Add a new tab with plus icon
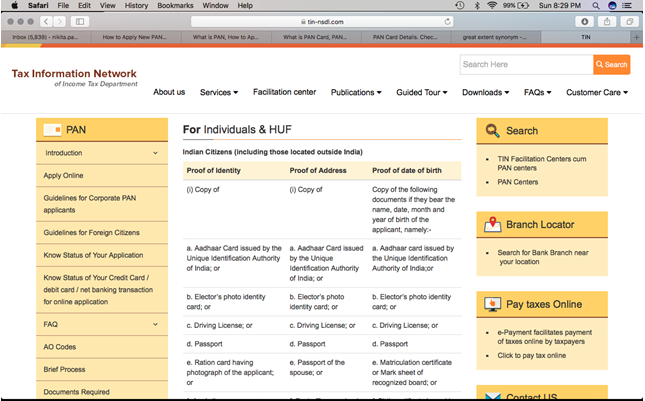 pyautogui.click(x=636, y=37)
